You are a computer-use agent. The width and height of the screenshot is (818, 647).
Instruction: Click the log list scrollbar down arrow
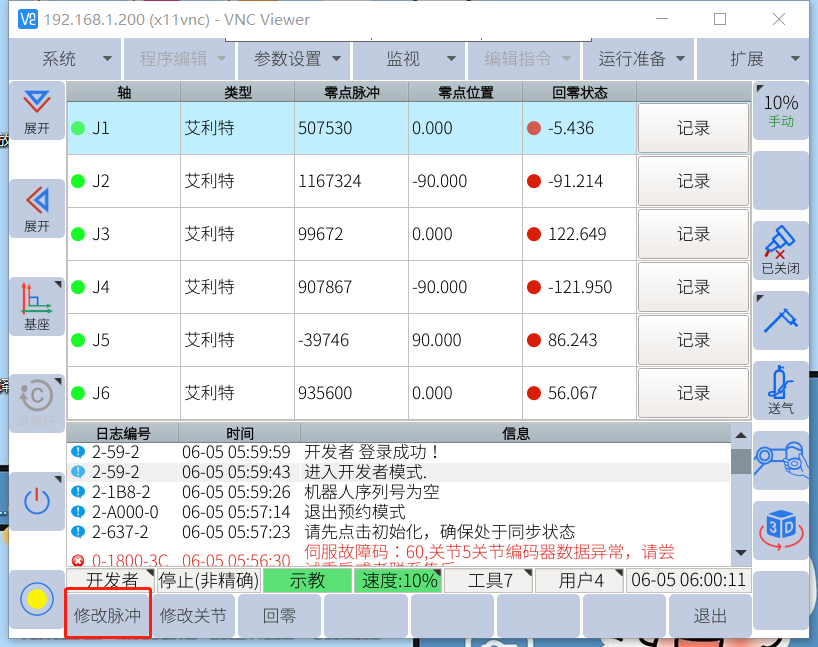[x=740, y=553]
